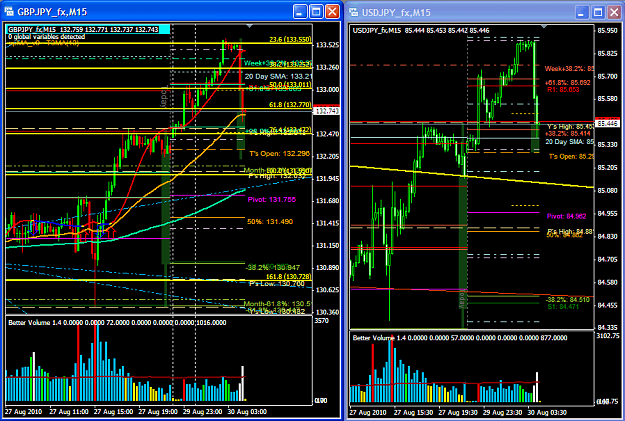Click the GBPJPY_fx,M15 OHLC header text
This screenshot has height=421, width=625.
83,30
